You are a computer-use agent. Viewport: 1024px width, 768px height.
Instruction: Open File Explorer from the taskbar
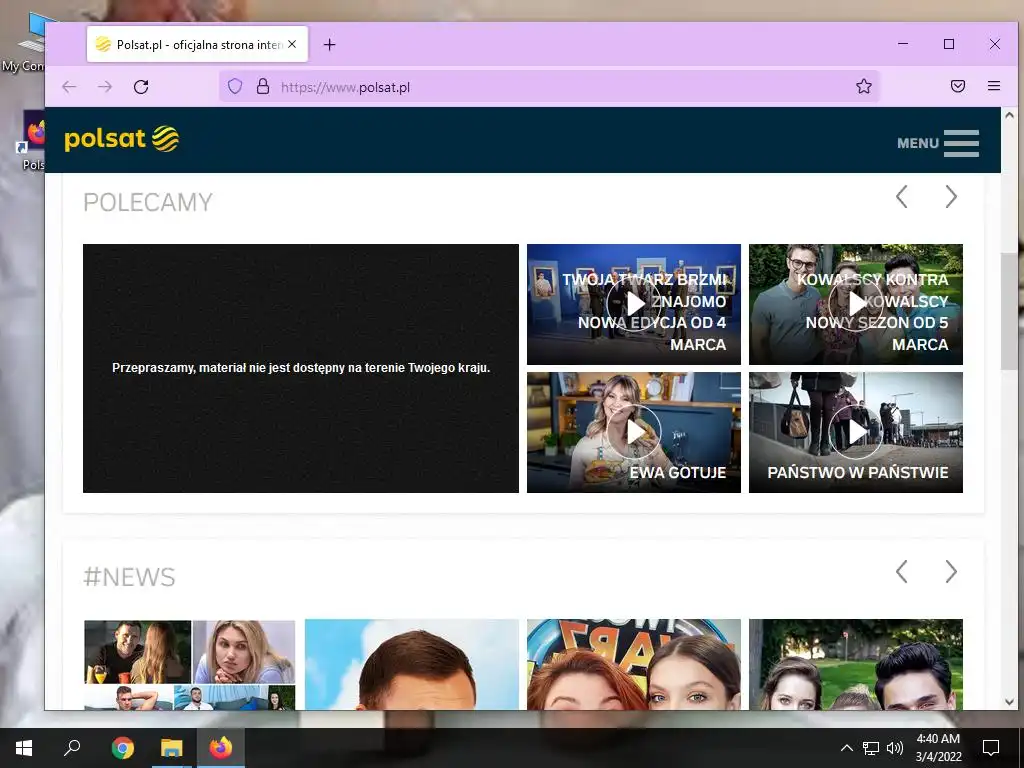[x=172, y=748]
